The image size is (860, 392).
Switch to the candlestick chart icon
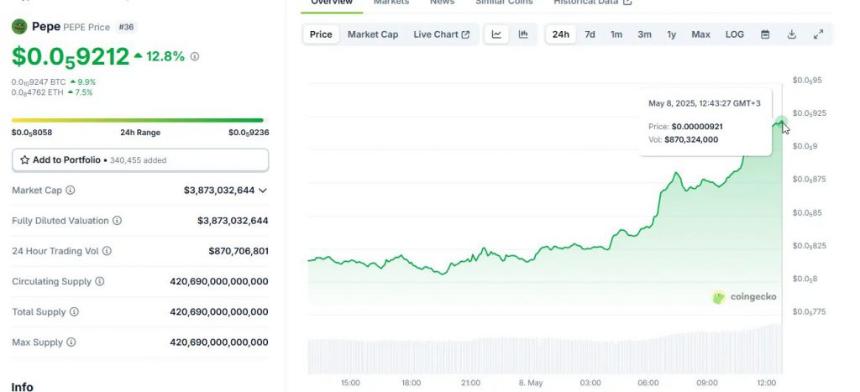(523, 35)
